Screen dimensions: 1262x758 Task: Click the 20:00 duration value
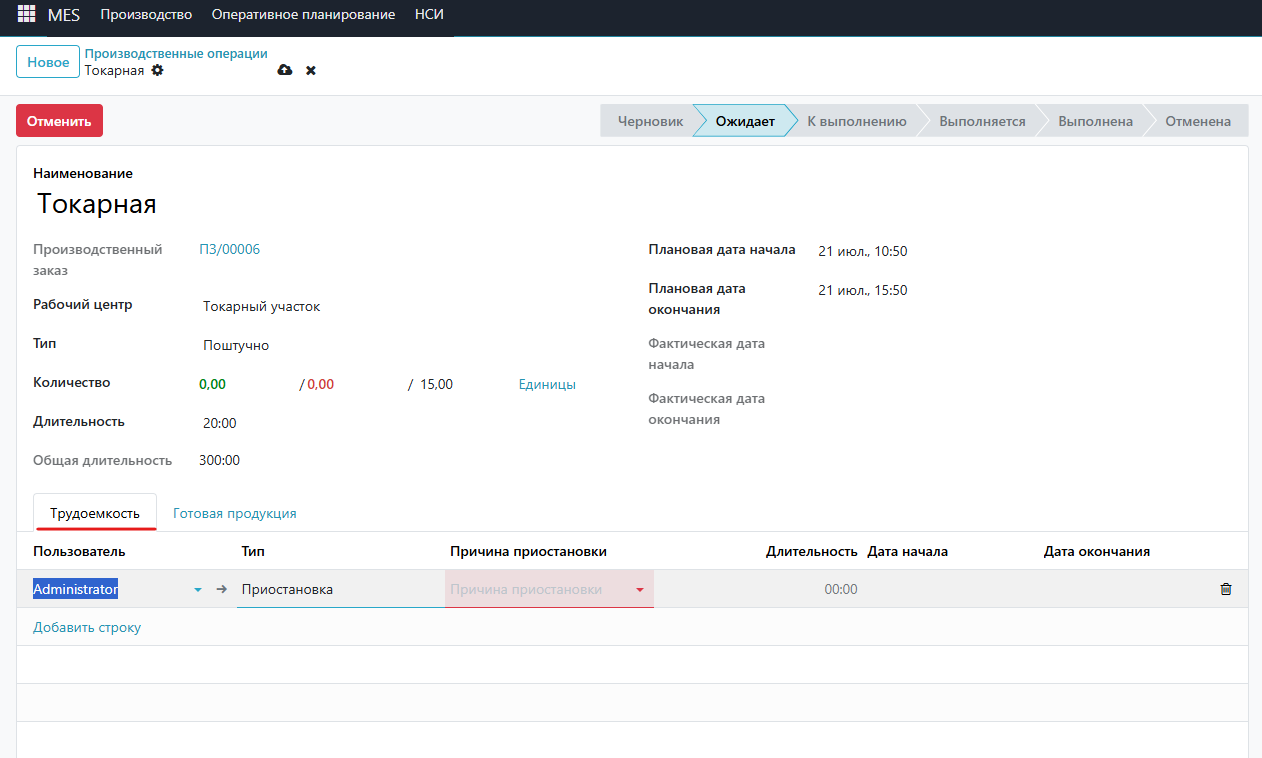[220, 423]
